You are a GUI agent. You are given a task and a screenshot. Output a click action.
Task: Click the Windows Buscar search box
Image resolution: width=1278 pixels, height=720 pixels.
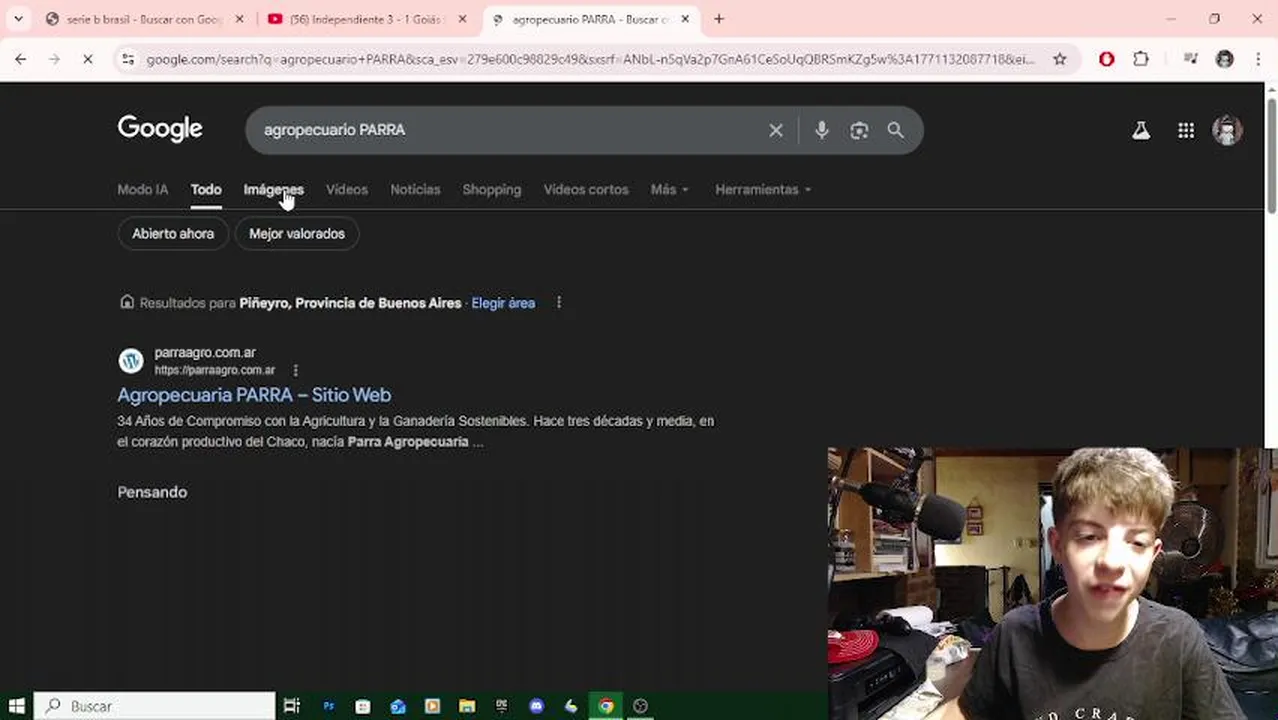(155, 706)
